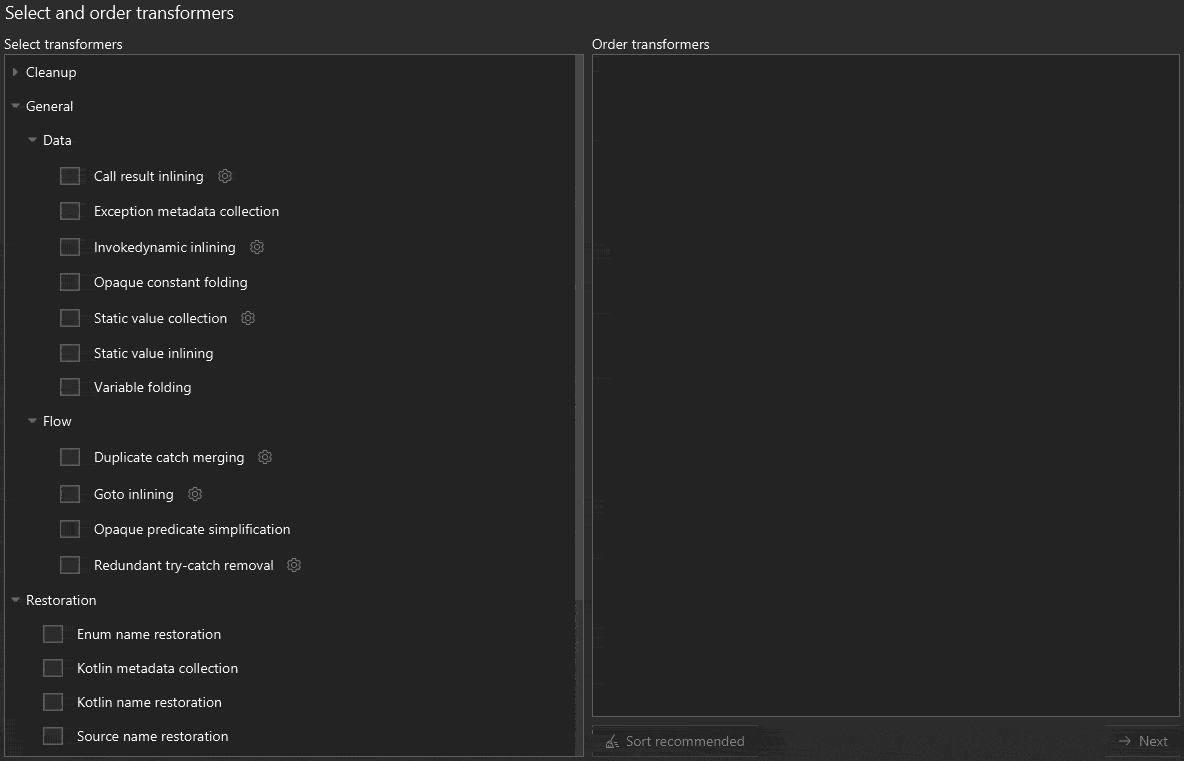This screenshot has height=761, width=1184.
Task: Click the Restoration tree label
Action: (x=61, y=599)
